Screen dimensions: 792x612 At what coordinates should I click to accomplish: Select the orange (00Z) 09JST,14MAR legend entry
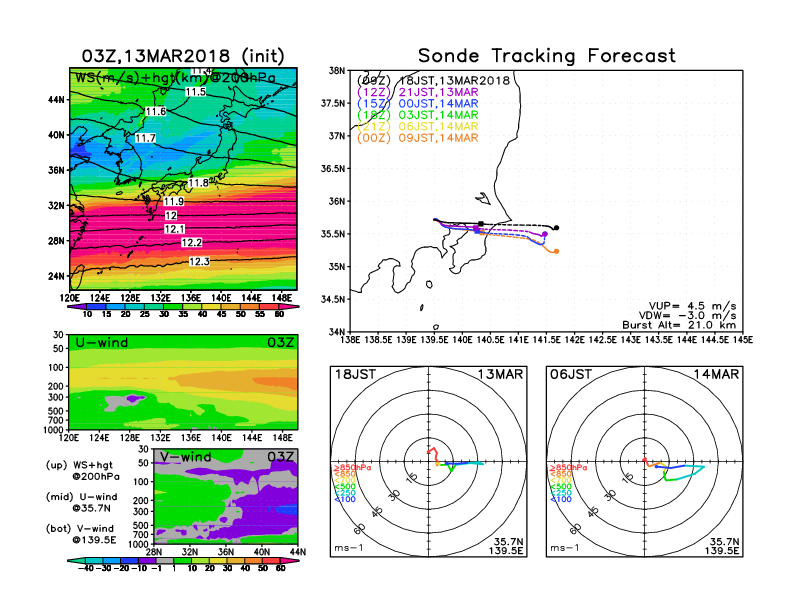tap(417, 138)
